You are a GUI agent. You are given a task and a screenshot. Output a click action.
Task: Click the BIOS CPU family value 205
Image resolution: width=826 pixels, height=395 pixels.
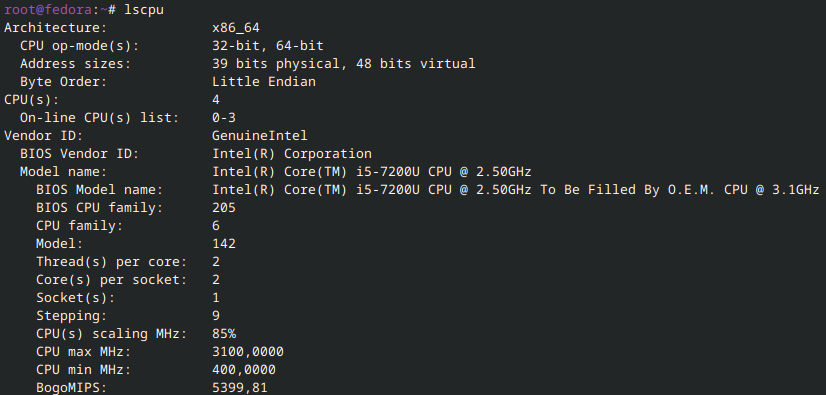point(224,208)
